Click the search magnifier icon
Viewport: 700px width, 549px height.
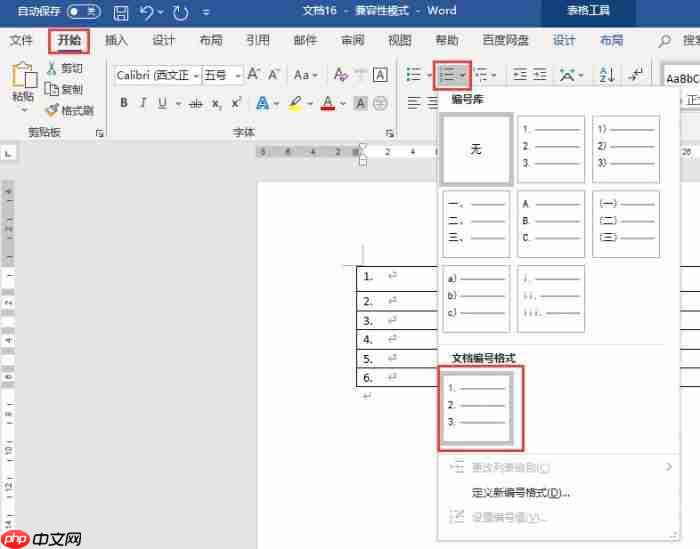[664, 41]
